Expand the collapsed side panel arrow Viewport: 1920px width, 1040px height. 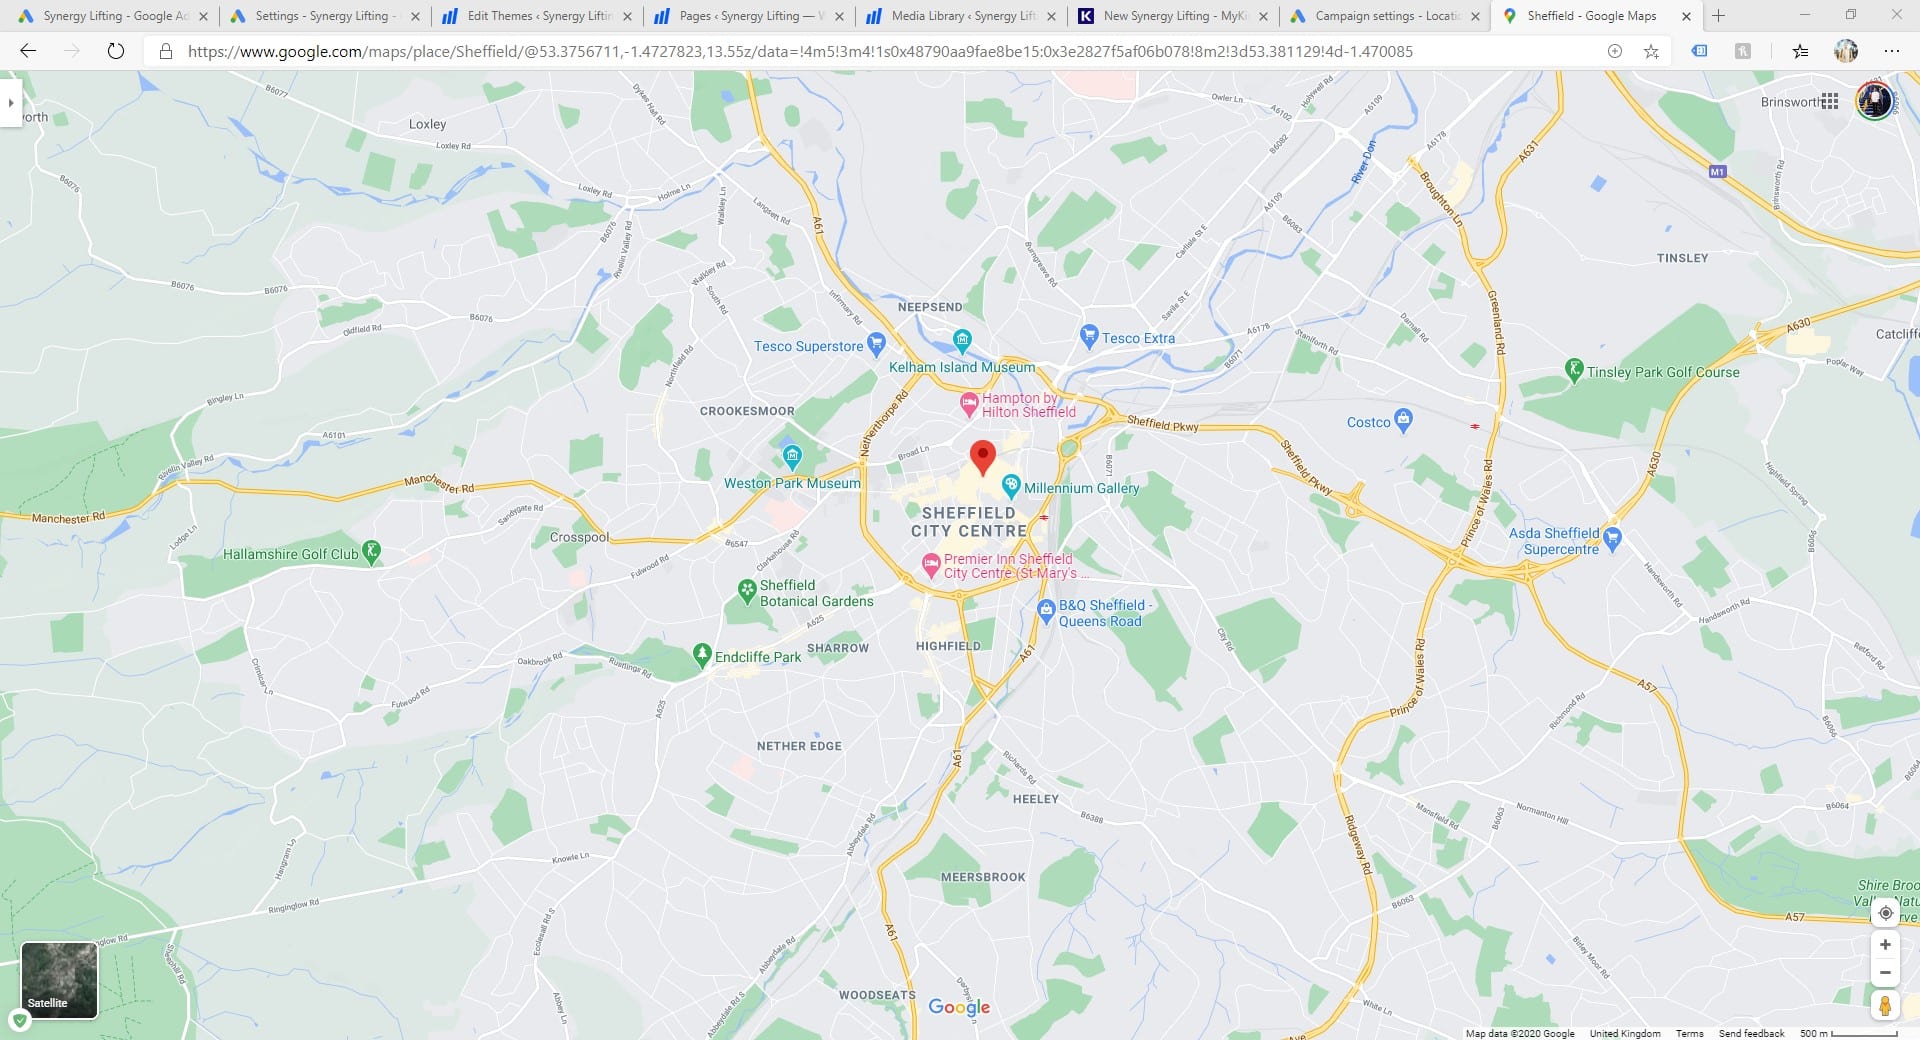coord(11,102)
